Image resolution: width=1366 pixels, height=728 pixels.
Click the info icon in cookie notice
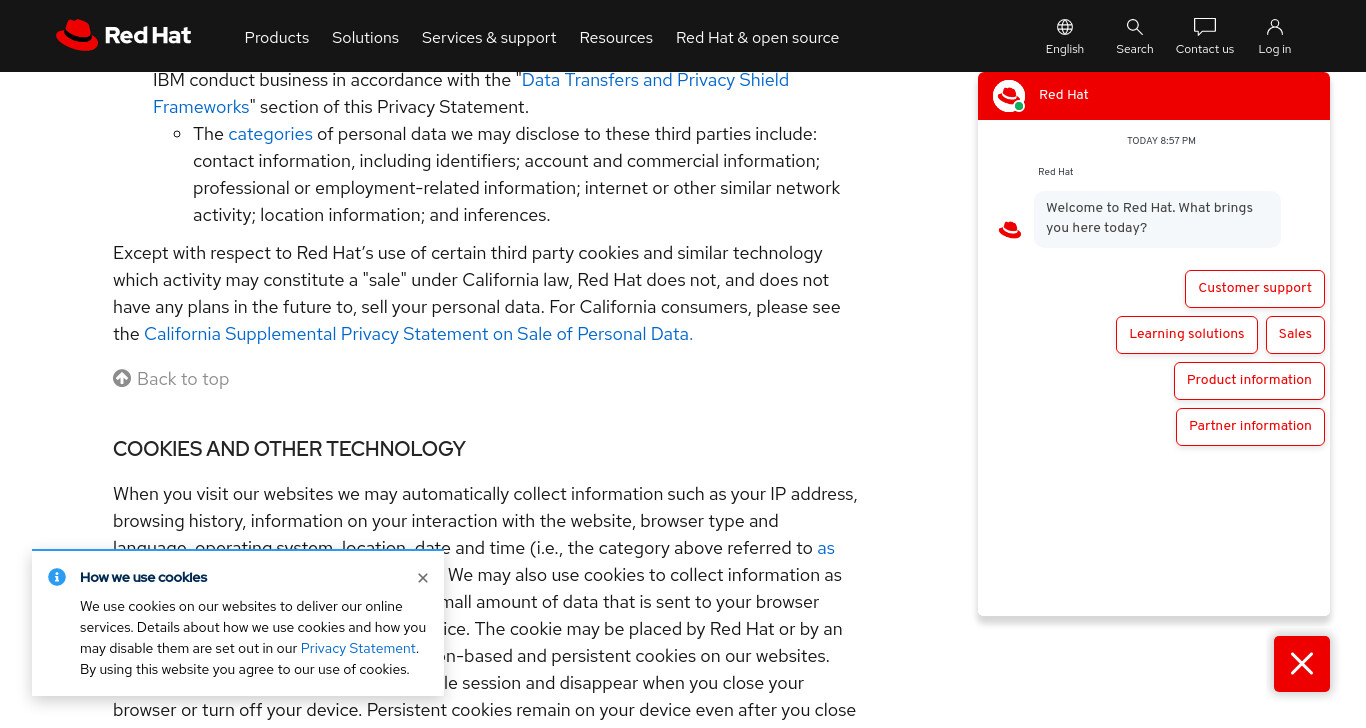(57, 577)
